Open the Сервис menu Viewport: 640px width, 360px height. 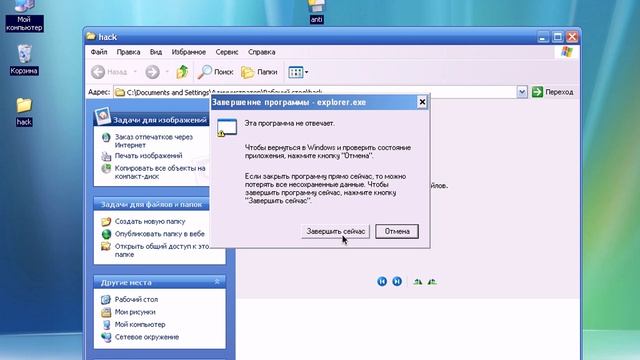(227, 52)
